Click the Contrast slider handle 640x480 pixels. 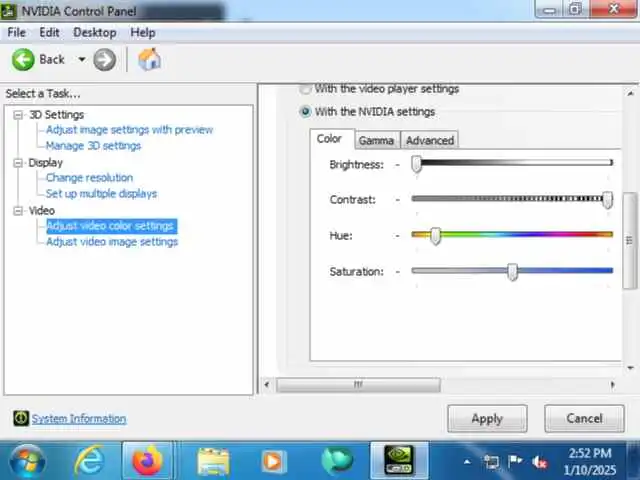pyautogui.click(x=607, y=200)
